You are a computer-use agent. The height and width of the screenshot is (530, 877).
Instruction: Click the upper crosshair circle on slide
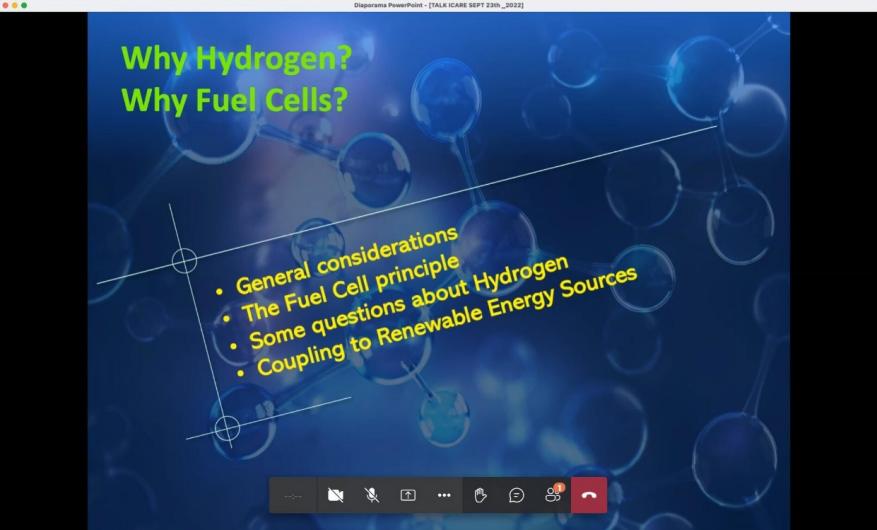[184, 261]
